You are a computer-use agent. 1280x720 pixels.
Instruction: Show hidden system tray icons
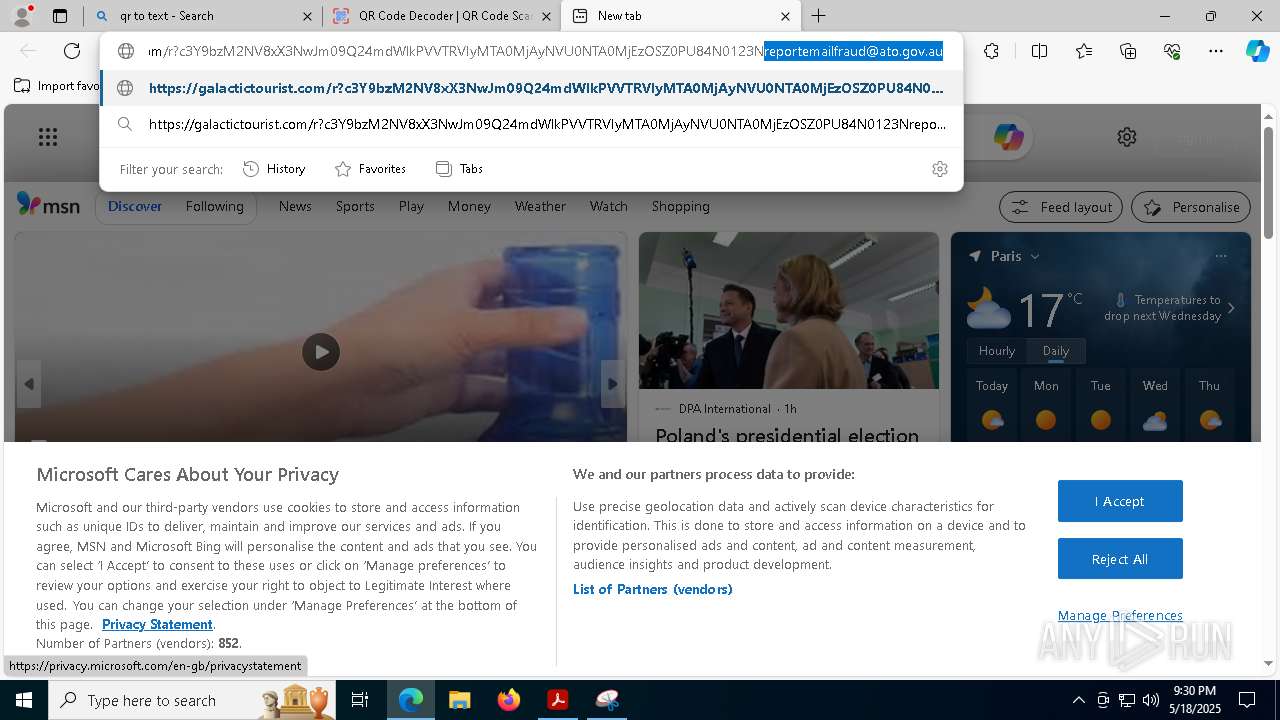(1078, 700)
